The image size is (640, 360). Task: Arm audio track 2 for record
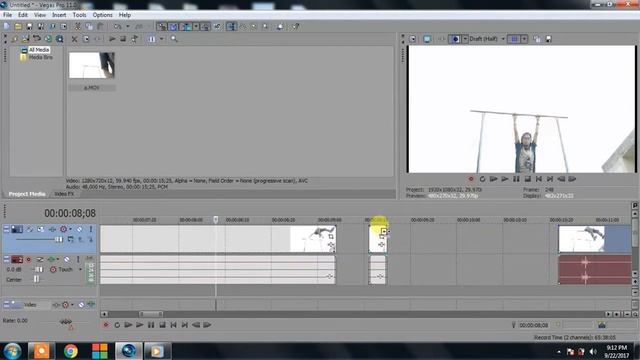click(x=29, y=260)
